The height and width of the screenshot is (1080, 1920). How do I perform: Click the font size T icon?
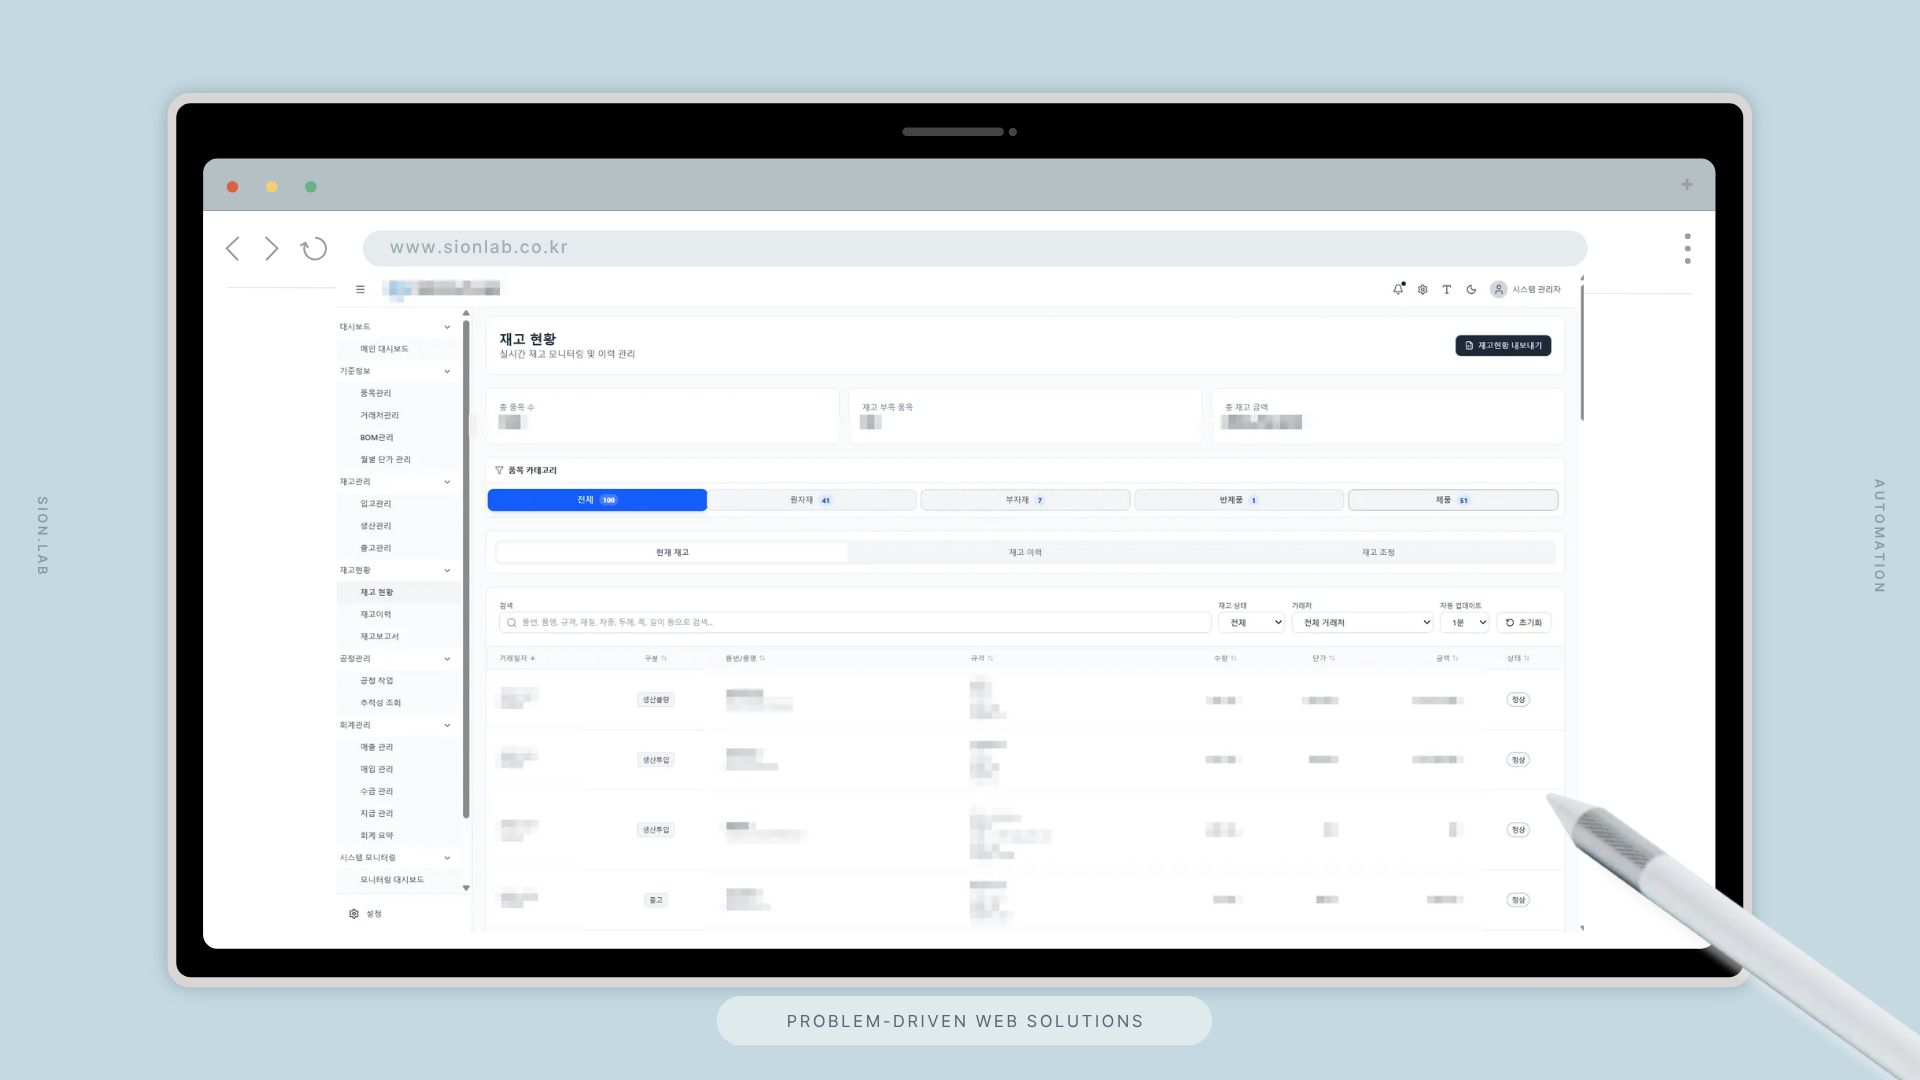[1446, 290]
